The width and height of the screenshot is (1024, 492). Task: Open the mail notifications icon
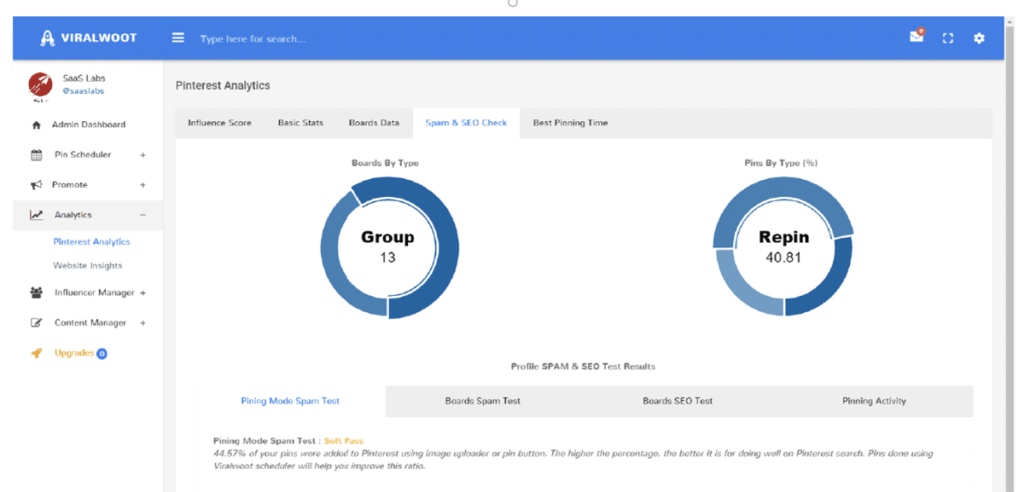(x=916, y=37)
